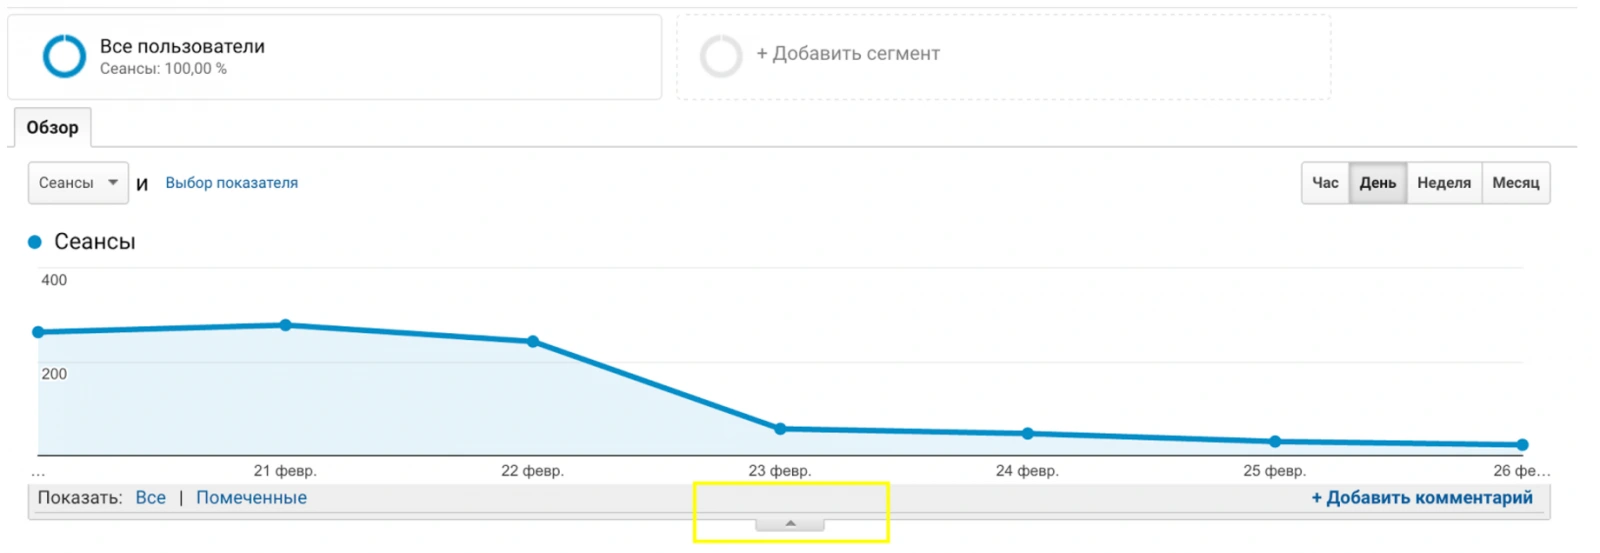Viewport: 1600px width, 553px height.
Task: Click the 21 февр. data point
Action: coord(286,325)
